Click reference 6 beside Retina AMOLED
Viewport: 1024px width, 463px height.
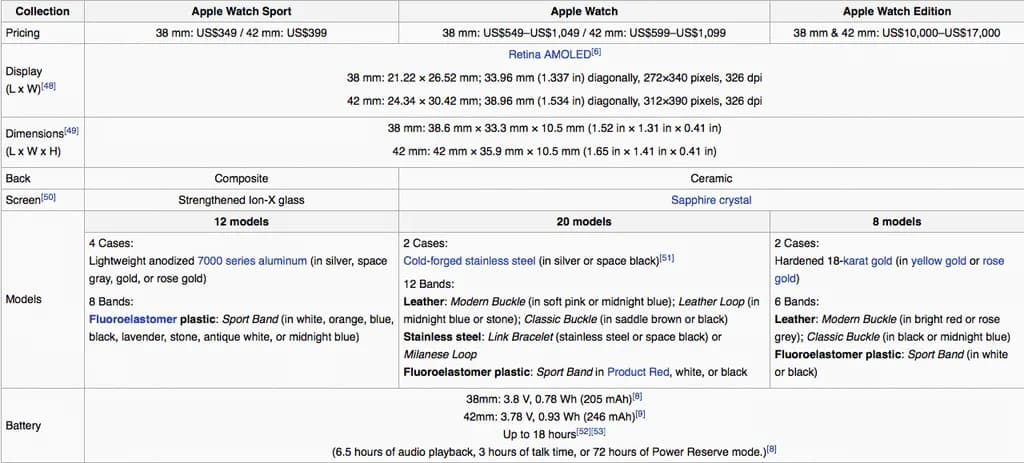[x=596, y=50]
